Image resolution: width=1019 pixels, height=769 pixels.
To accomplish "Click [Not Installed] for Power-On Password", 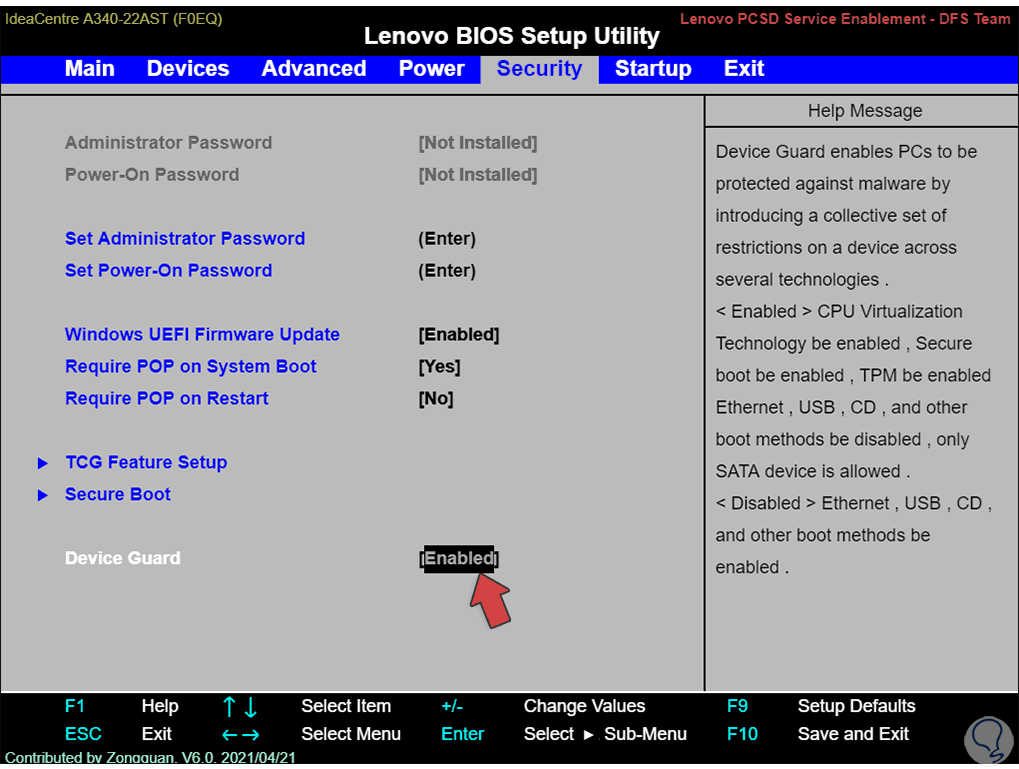I will pyautogui.click(x=478, y=174).
